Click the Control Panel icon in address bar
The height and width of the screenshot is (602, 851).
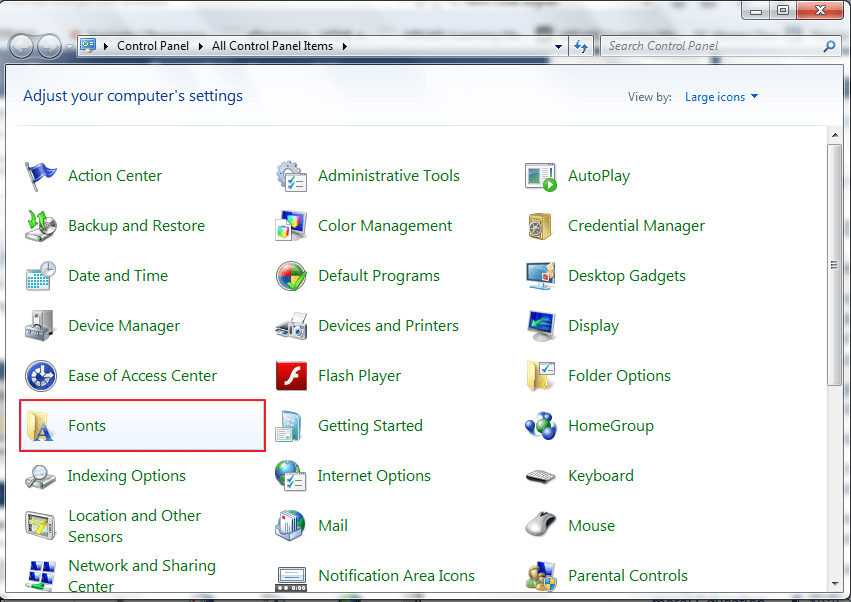pyautogui.click(x=88, y=46)
